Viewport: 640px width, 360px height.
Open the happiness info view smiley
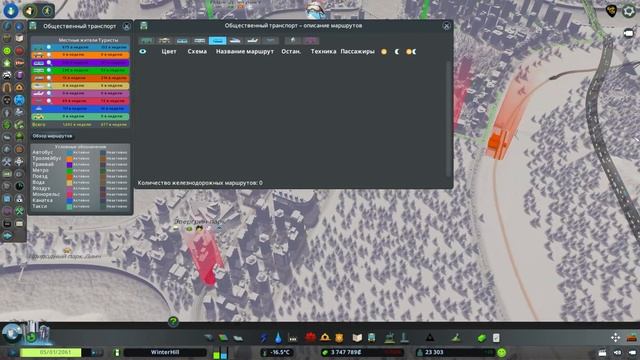7,51
